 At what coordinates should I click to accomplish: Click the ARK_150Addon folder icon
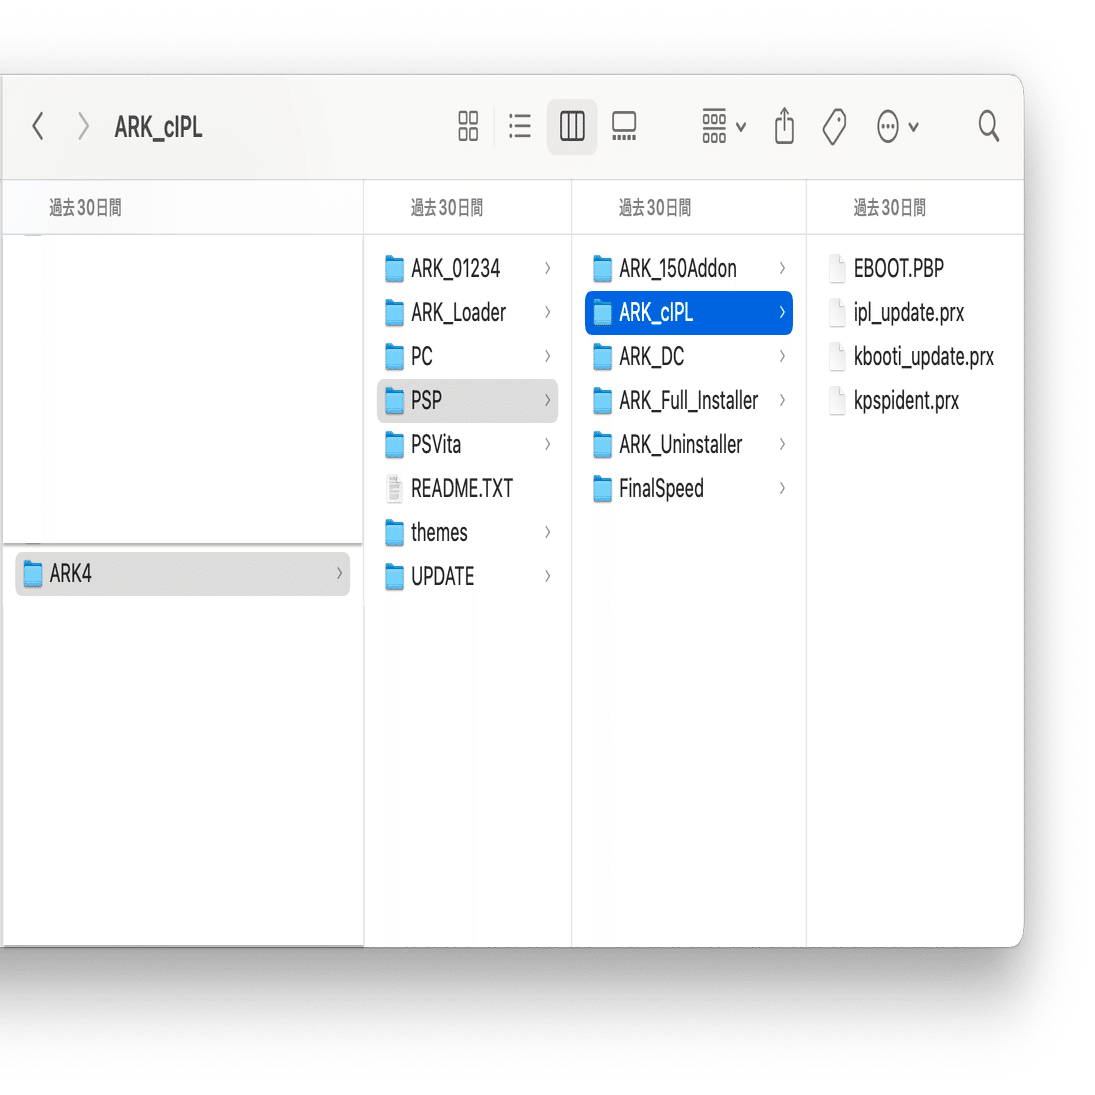(603, 268)
